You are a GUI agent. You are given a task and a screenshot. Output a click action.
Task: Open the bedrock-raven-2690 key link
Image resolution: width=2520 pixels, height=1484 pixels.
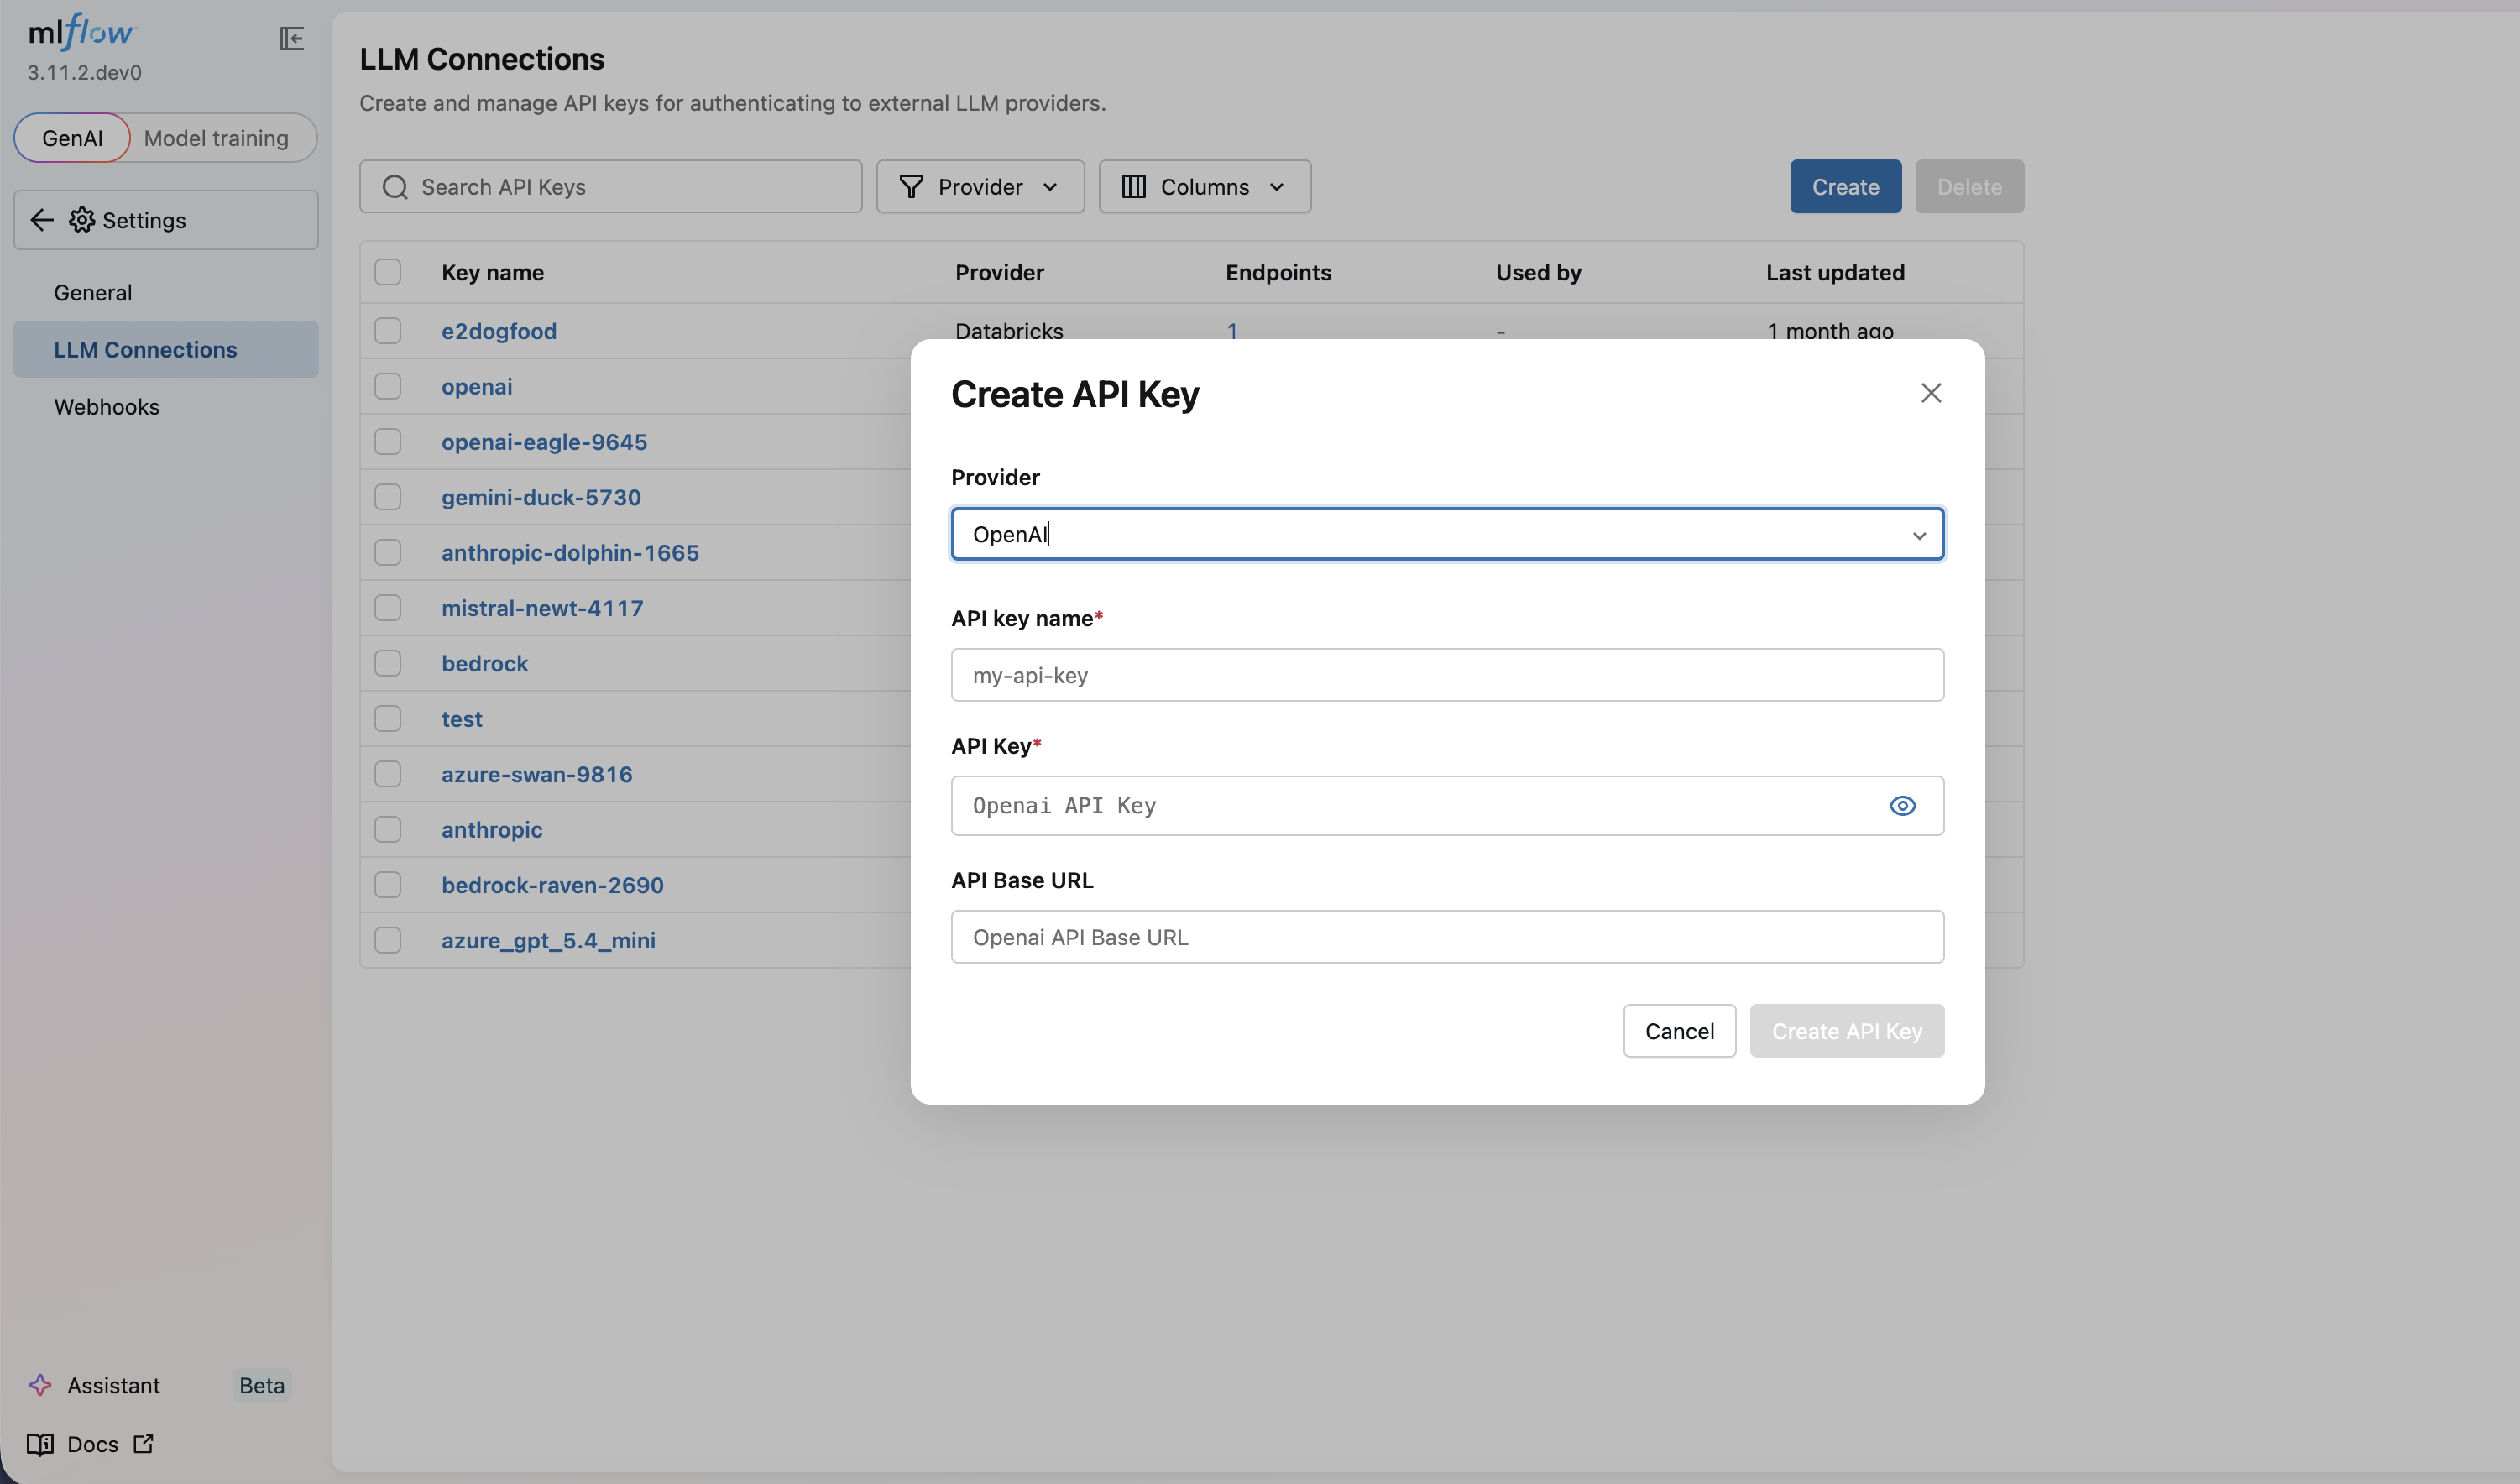[552, 885]
